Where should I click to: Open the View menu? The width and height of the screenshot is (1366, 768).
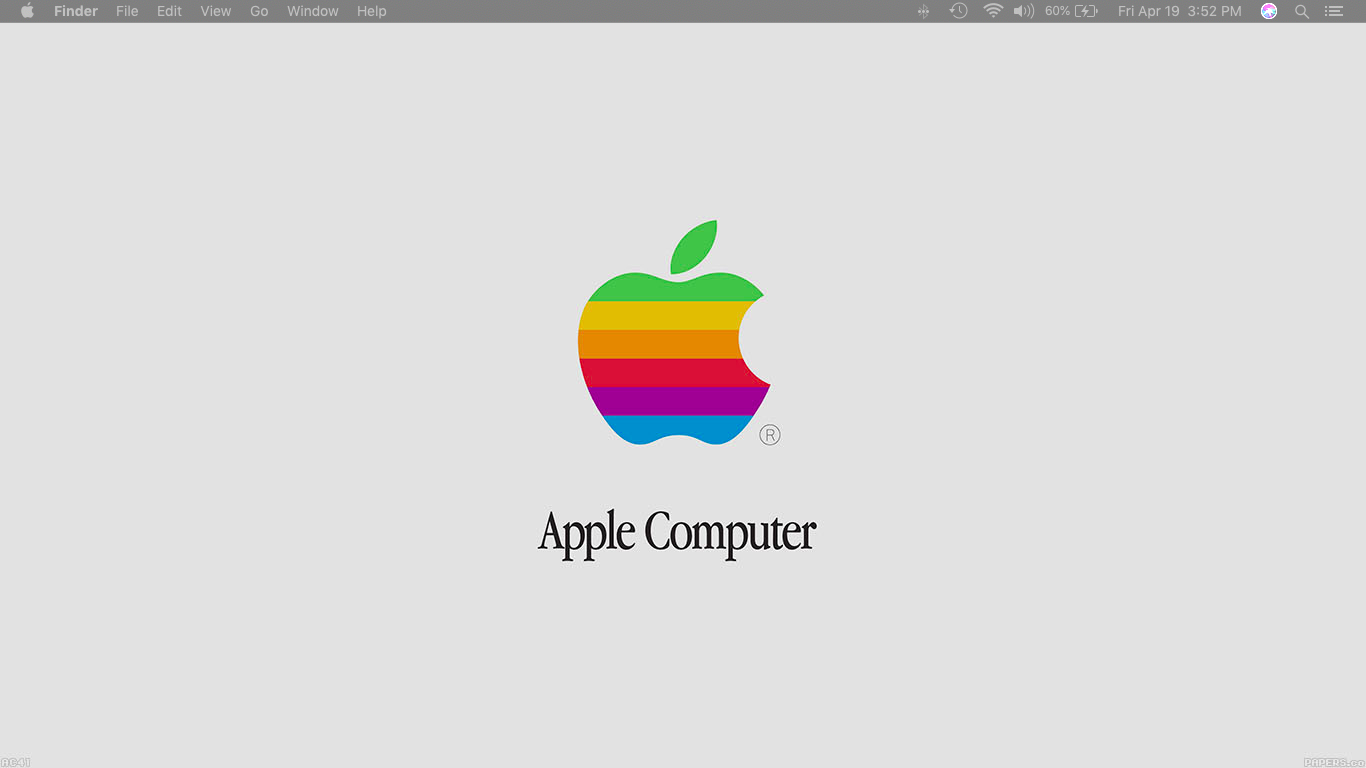click(215, 11)
